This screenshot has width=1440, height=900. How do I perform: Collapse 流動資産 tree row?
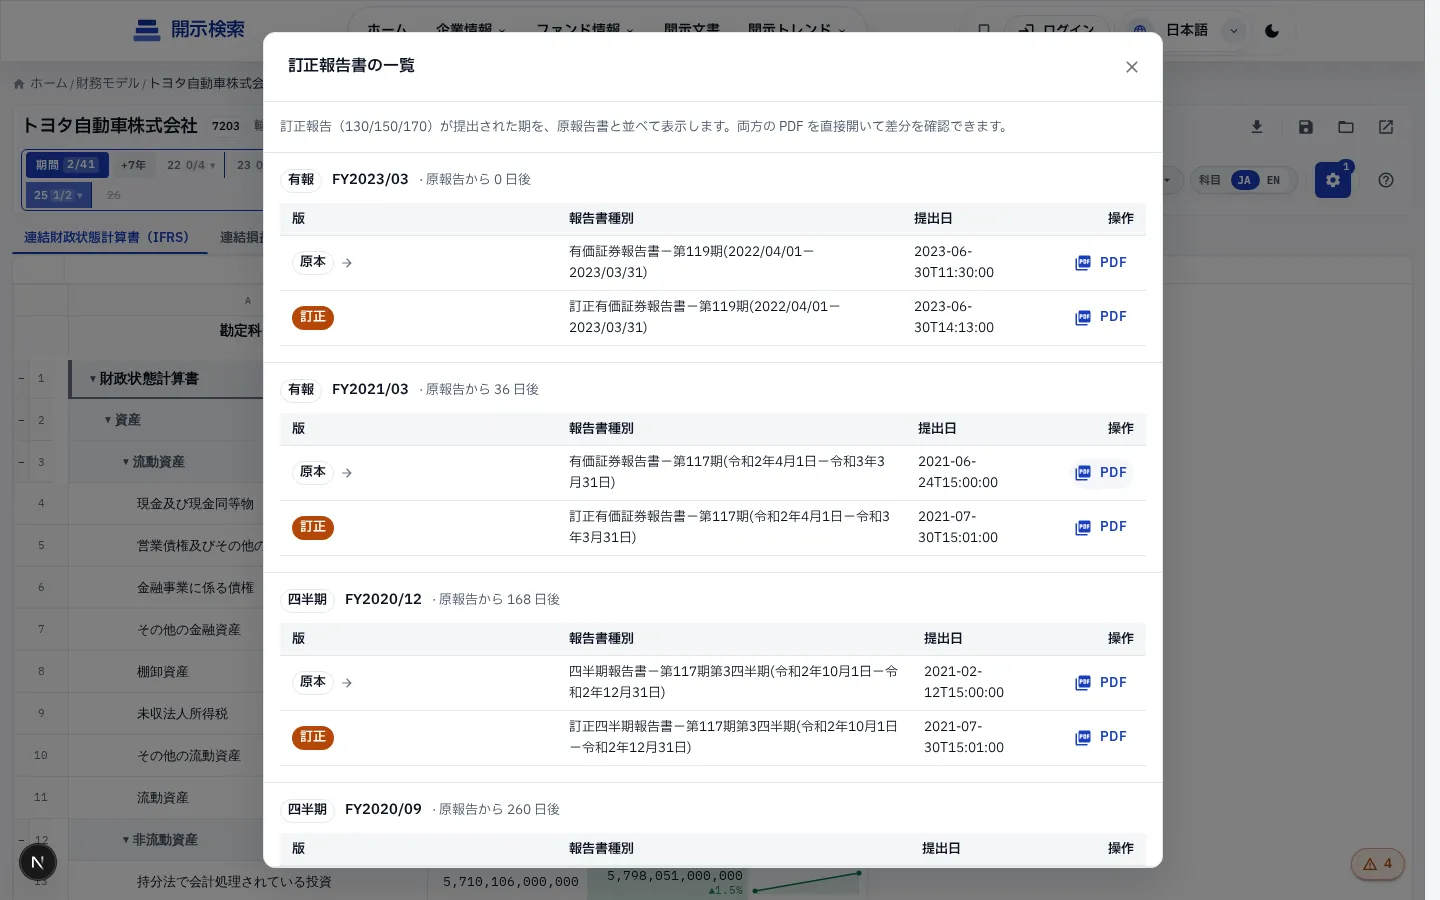[x=126, y=462]
